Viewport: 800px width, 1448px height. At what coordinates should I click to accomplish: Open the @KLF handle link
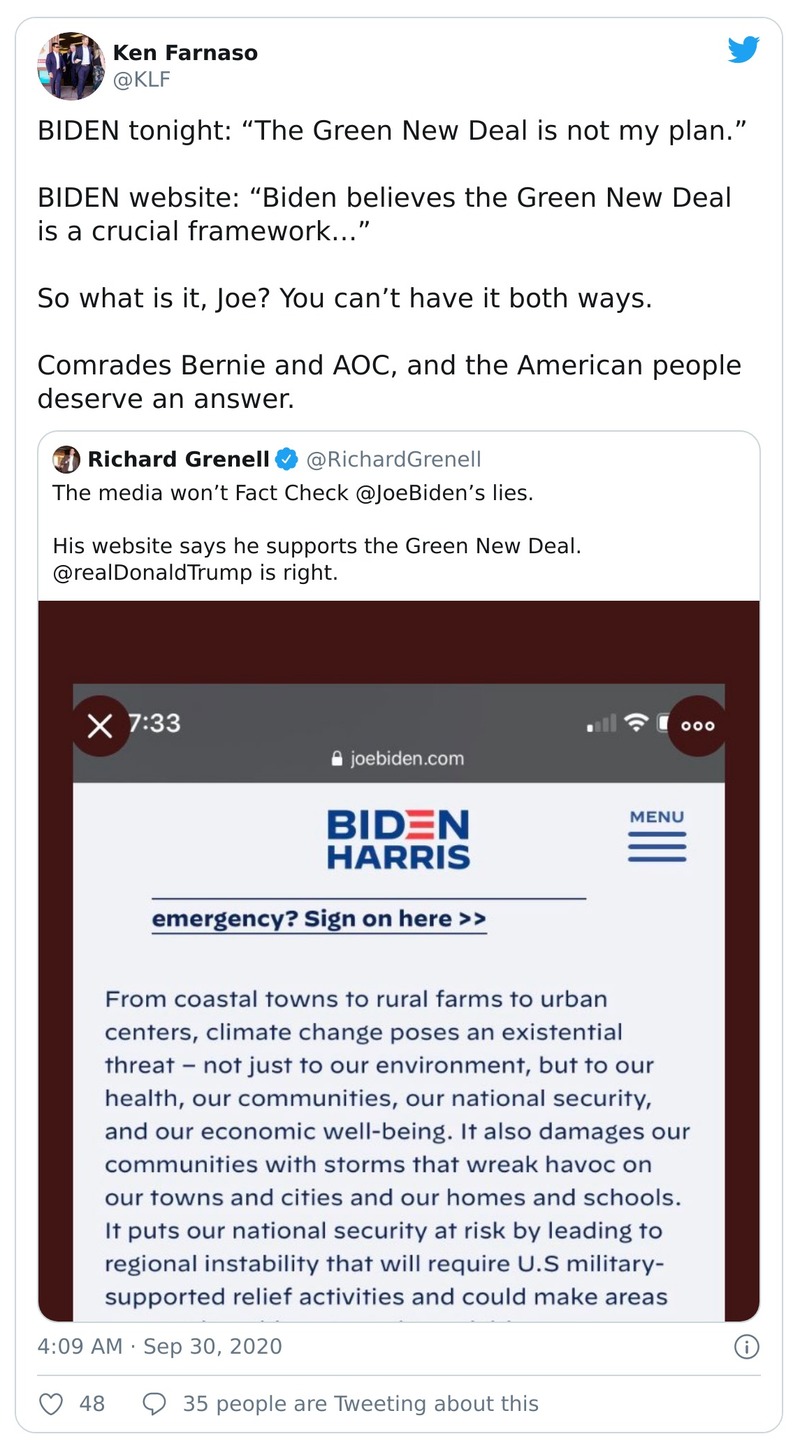[x=141, y=80]
